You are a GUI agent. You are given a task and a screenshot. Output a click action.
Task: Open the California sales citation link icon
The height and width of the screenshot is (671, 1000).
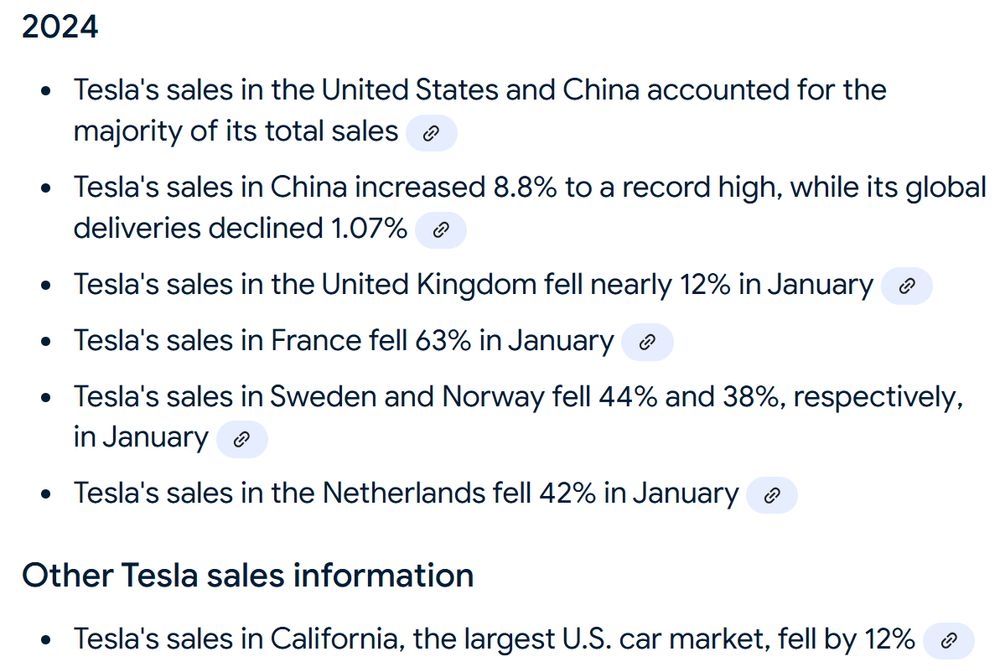(948, 640)
